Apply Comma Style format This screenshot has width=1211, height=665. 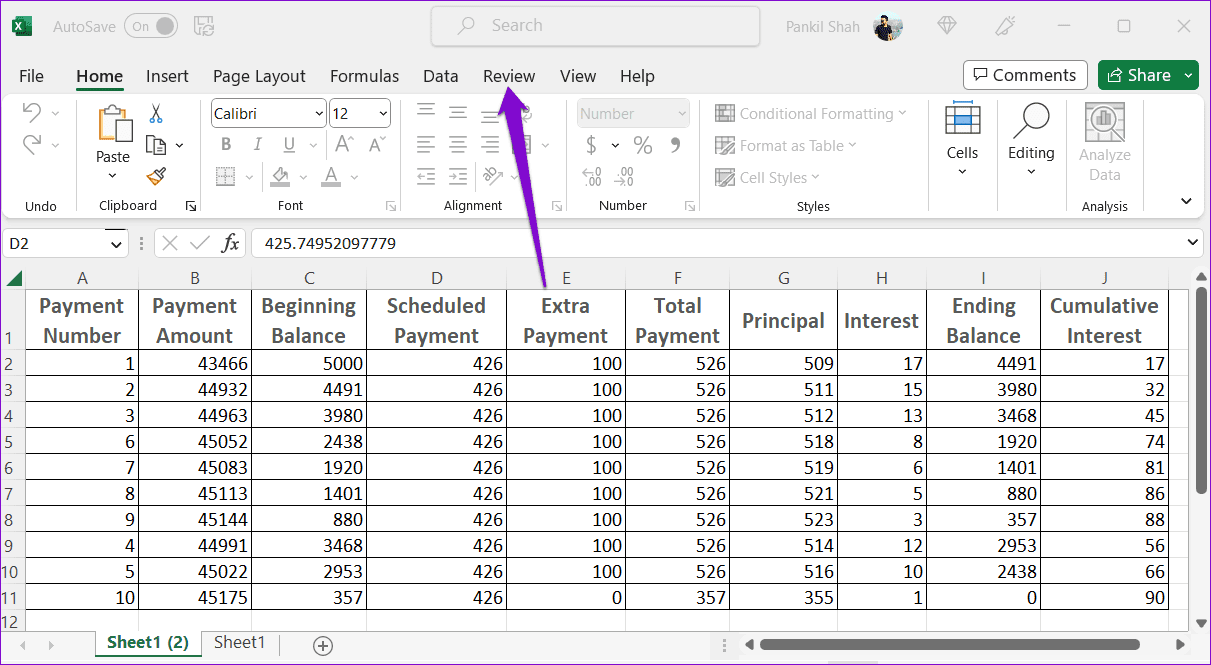click(x=675, y=146)
